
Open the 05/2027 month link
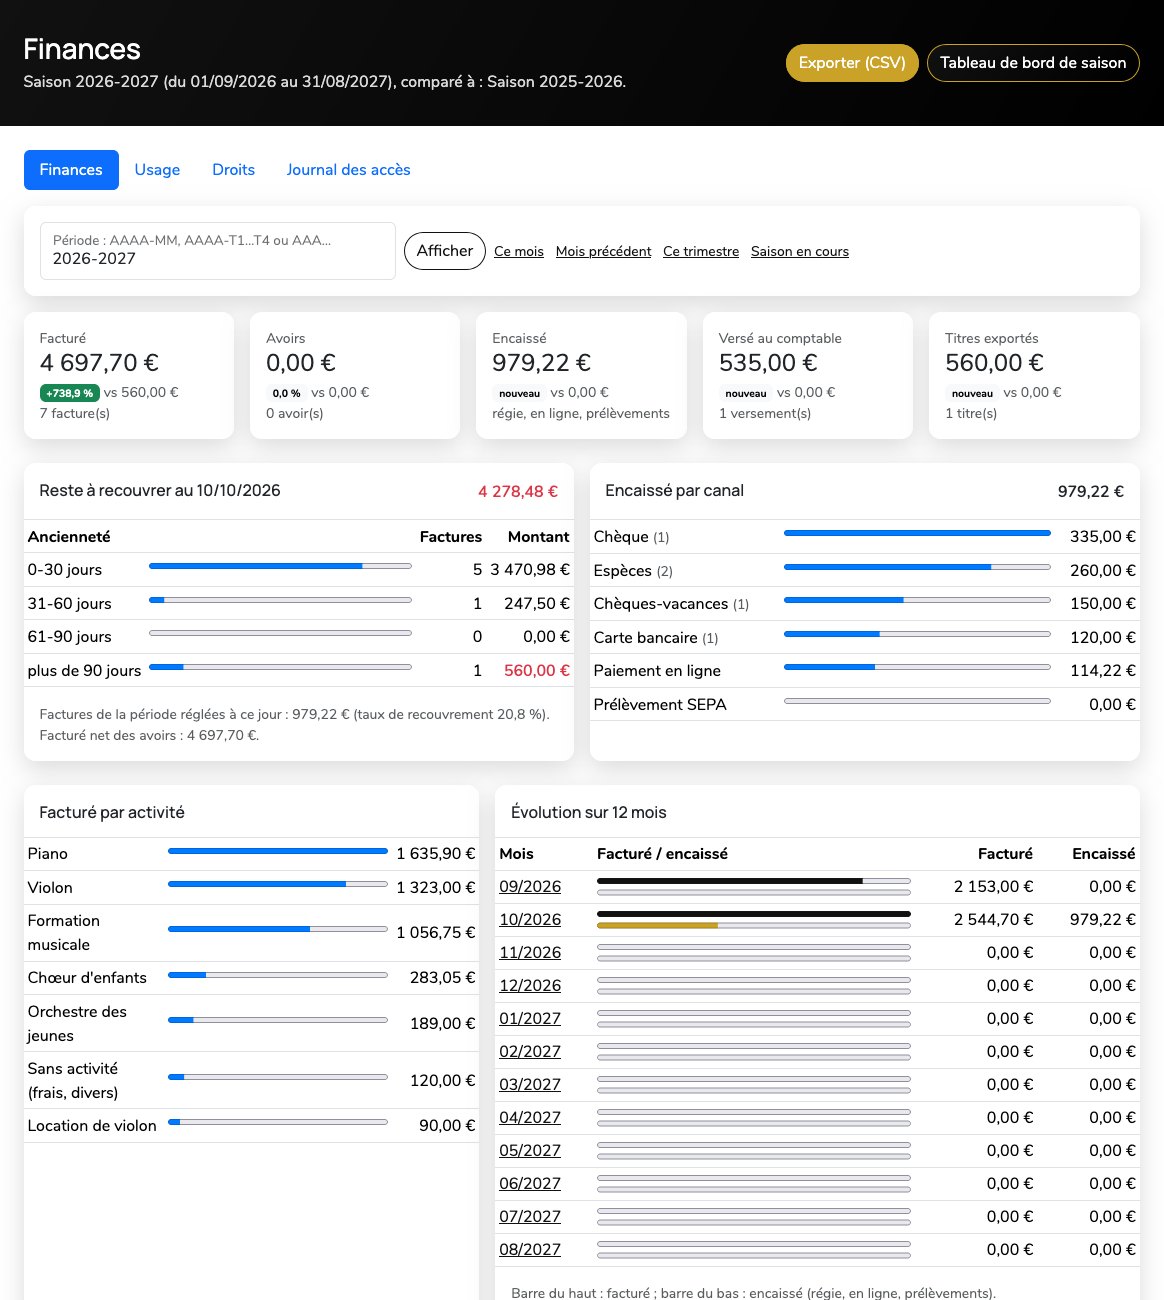click(x=530, y=1151)
